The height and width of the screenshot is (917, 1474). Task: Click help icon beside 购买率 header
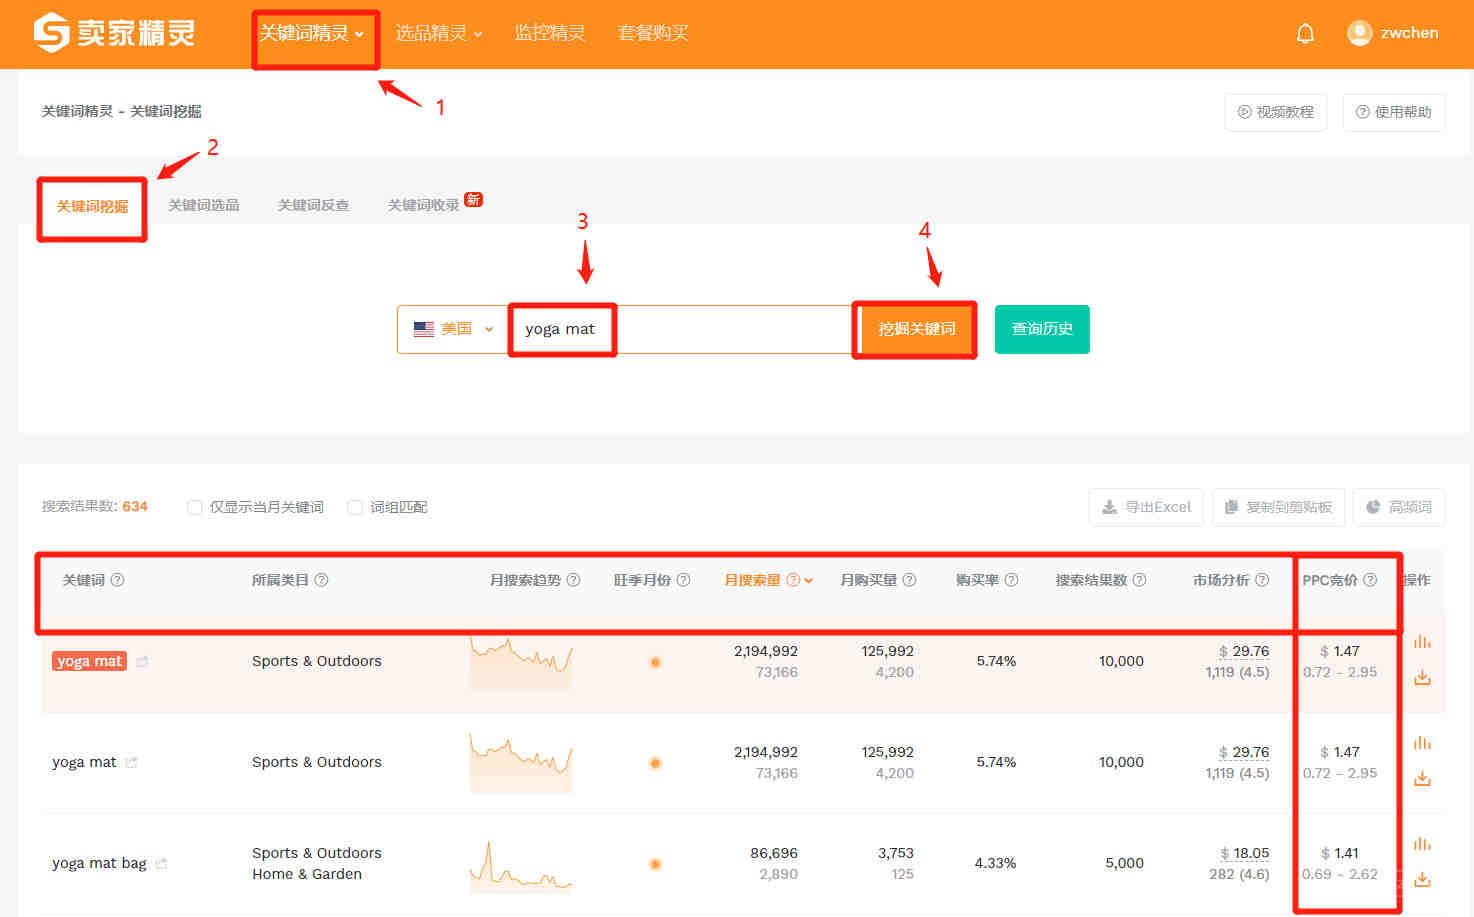pos(1011,580)
